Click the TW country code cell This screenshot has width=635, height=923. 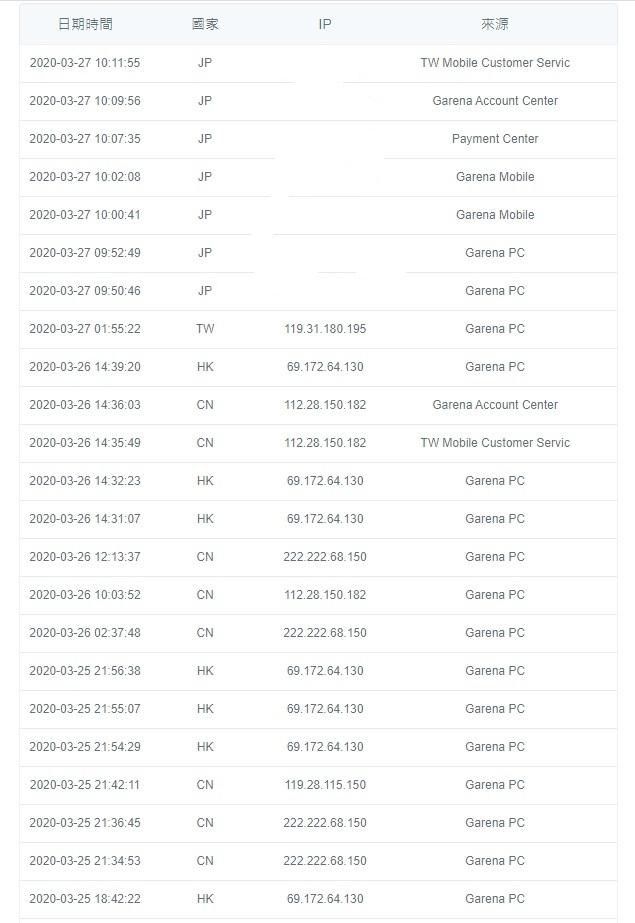205,329
